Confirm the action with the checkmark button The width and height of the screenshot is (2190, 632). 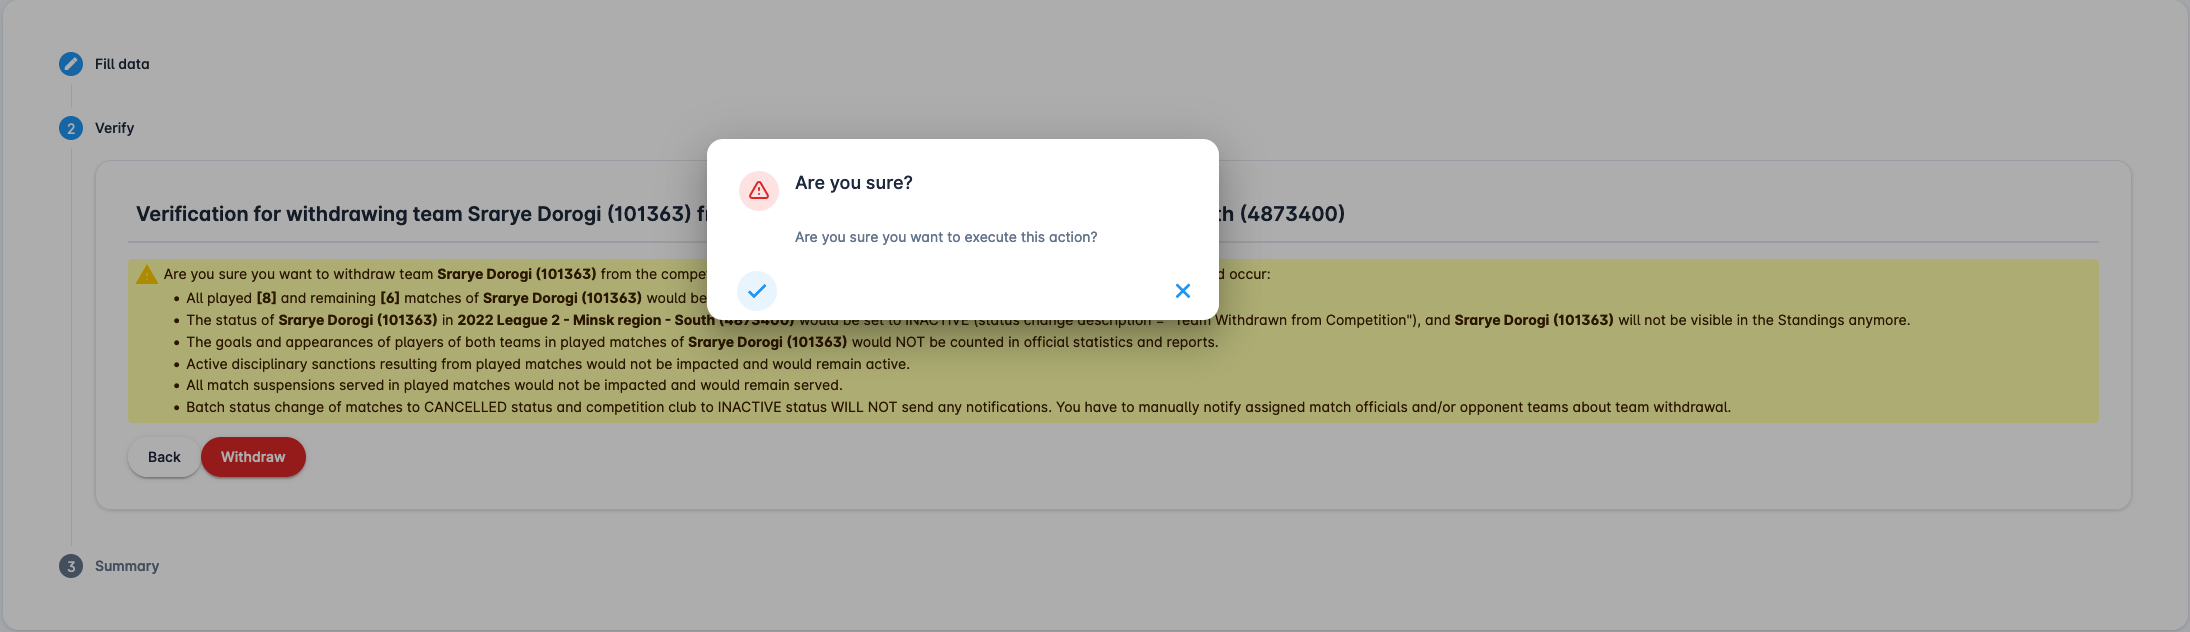[x=757, y=291]
